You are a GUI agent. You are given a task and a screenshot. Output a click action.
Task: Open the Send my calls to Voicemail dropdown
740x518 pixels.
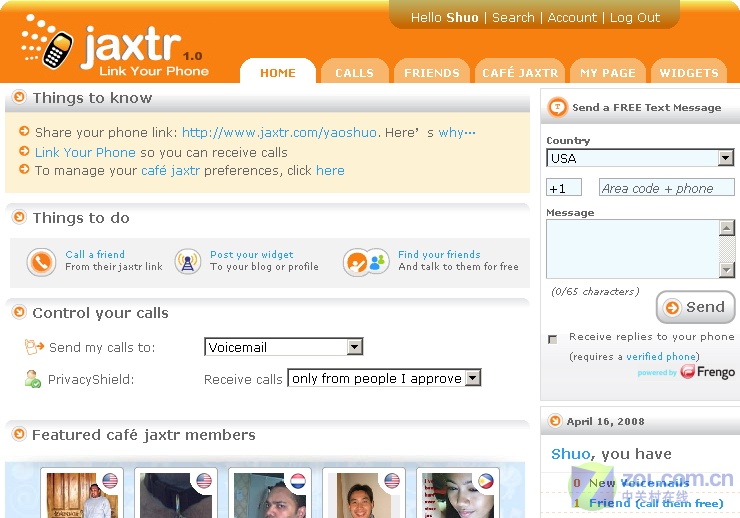point(284,347)
